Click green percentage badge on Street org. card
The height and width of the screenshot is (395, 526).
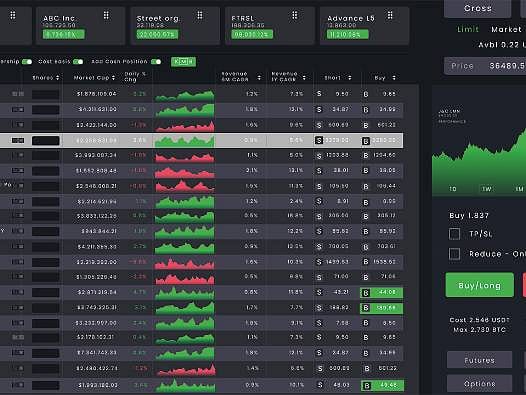(x=157, y=34)
